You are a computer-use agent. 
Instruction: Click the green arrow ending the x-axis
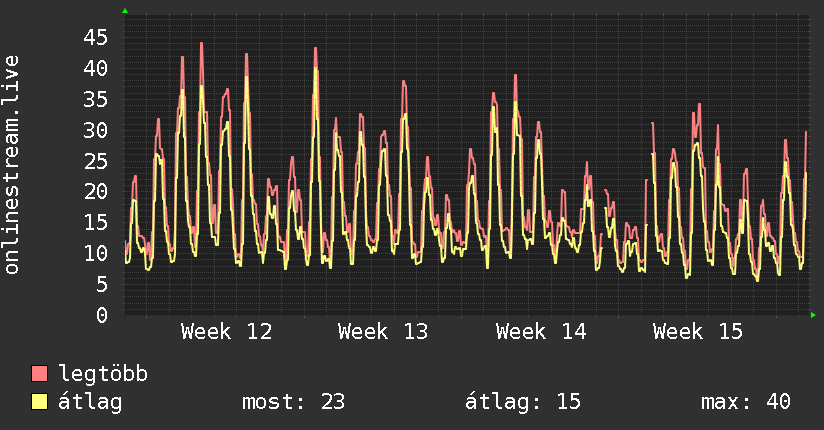pos(813,315)
